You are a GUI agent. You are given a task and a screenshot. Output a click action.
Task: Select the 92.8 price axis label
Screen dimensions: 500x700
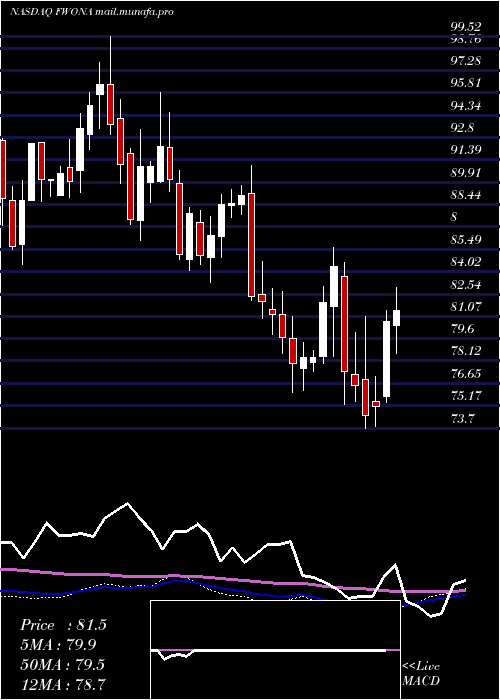[462, 128]
